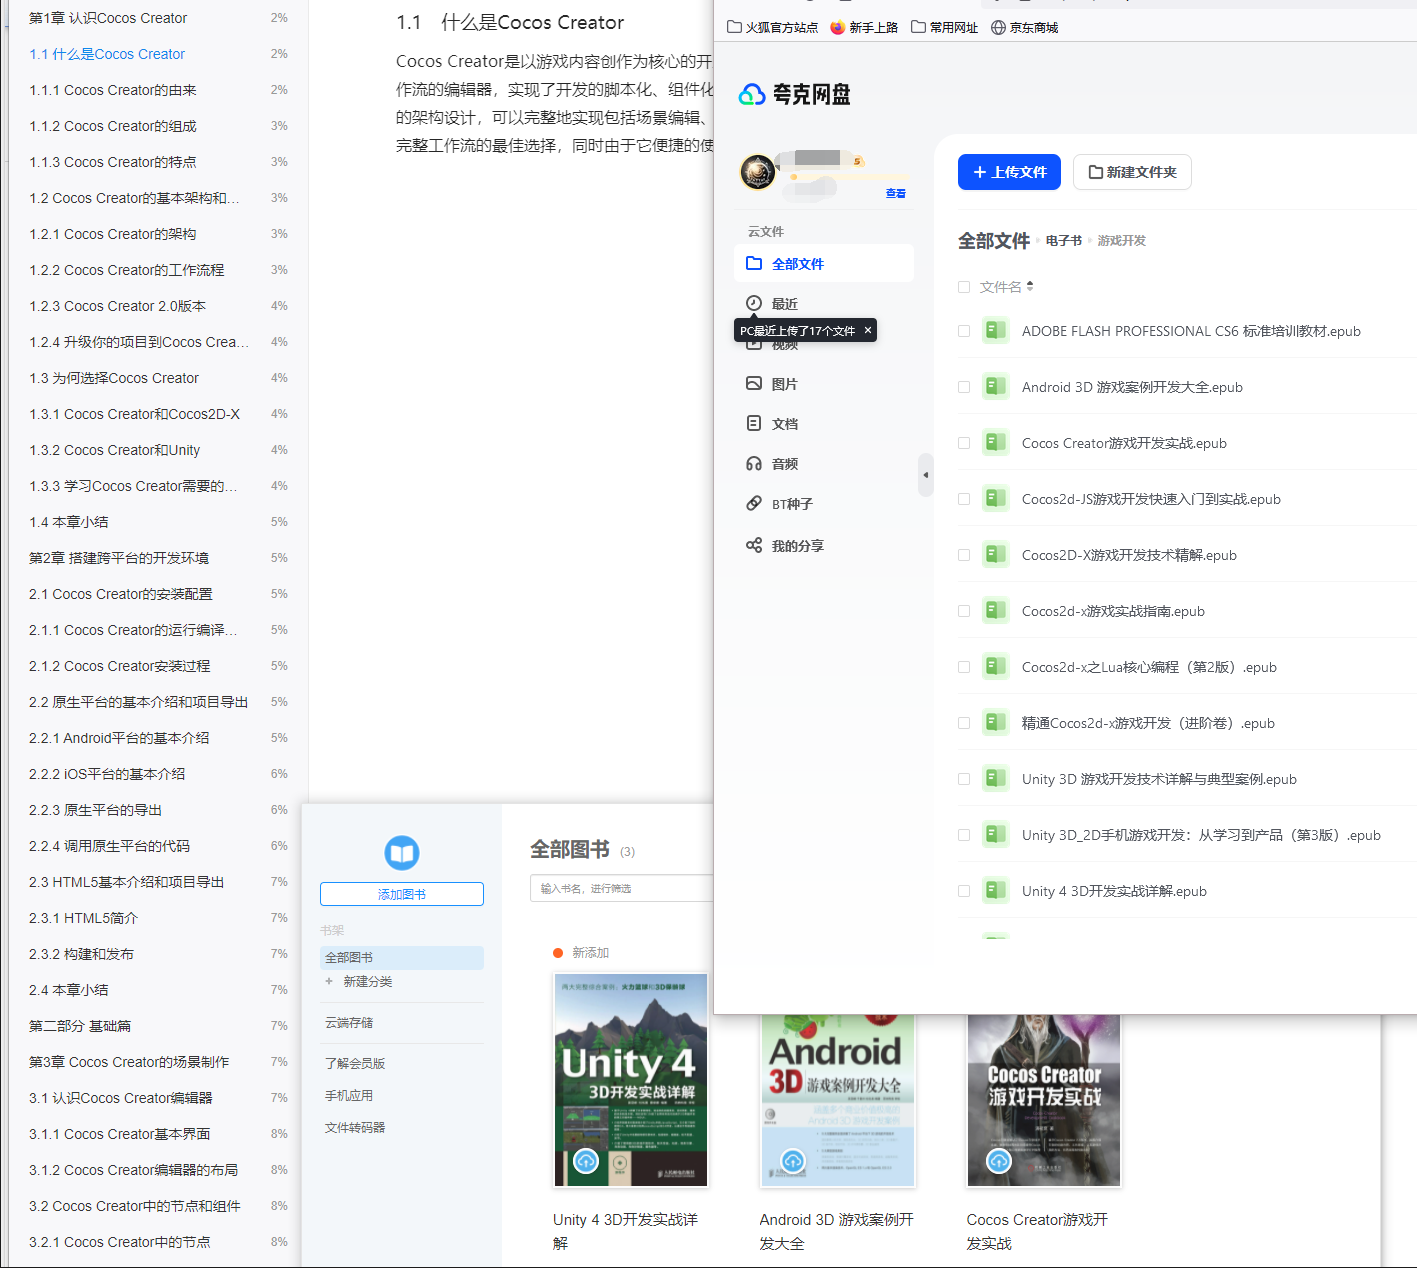The width and height of the screenshot is (1417, 1268).
Task: Toggle the select-all checkbox beside 文件名
Action: (x=964, y=287)
